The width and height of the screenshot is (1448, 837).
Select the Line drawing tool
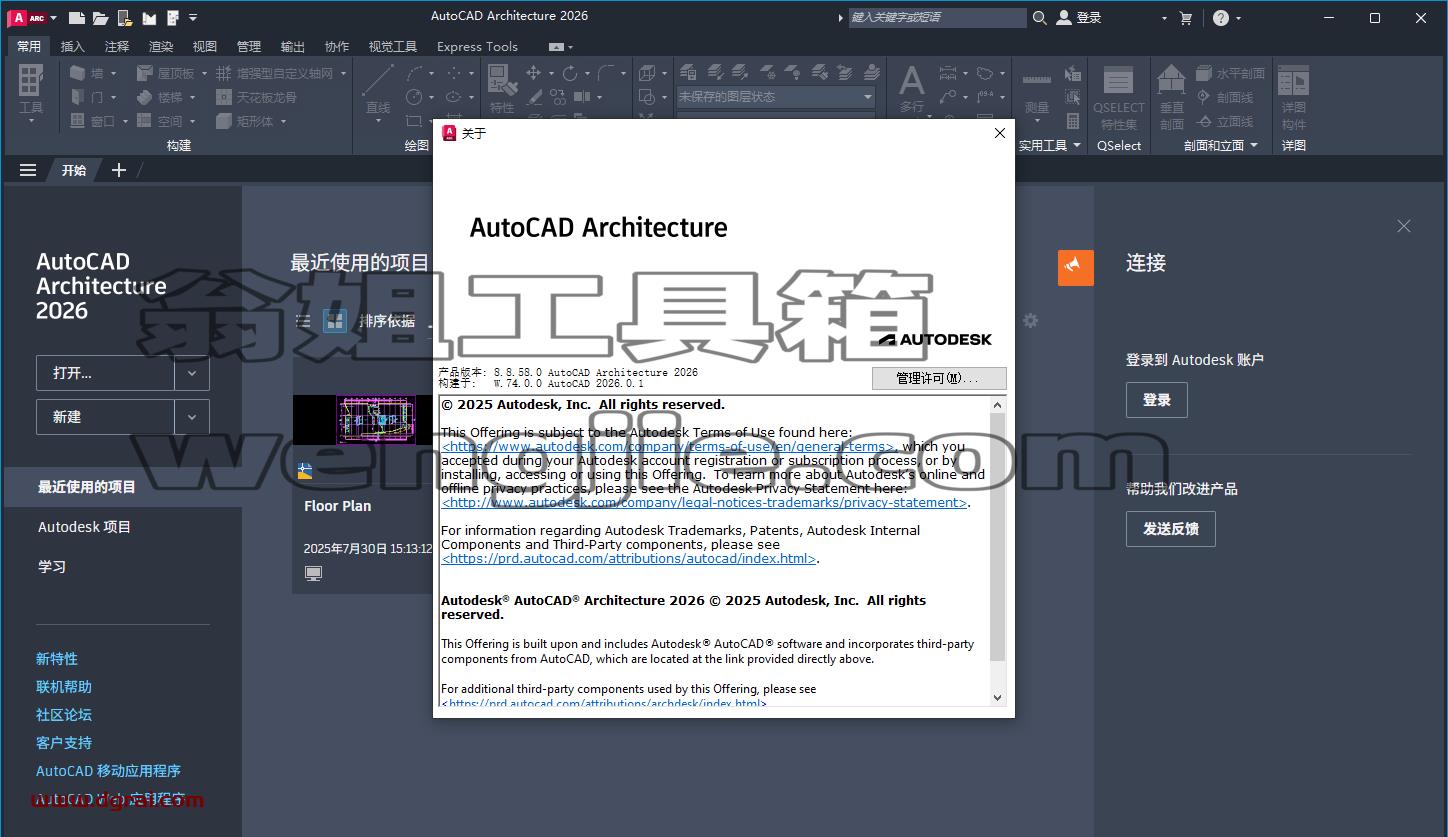click(x=378, y=90)
